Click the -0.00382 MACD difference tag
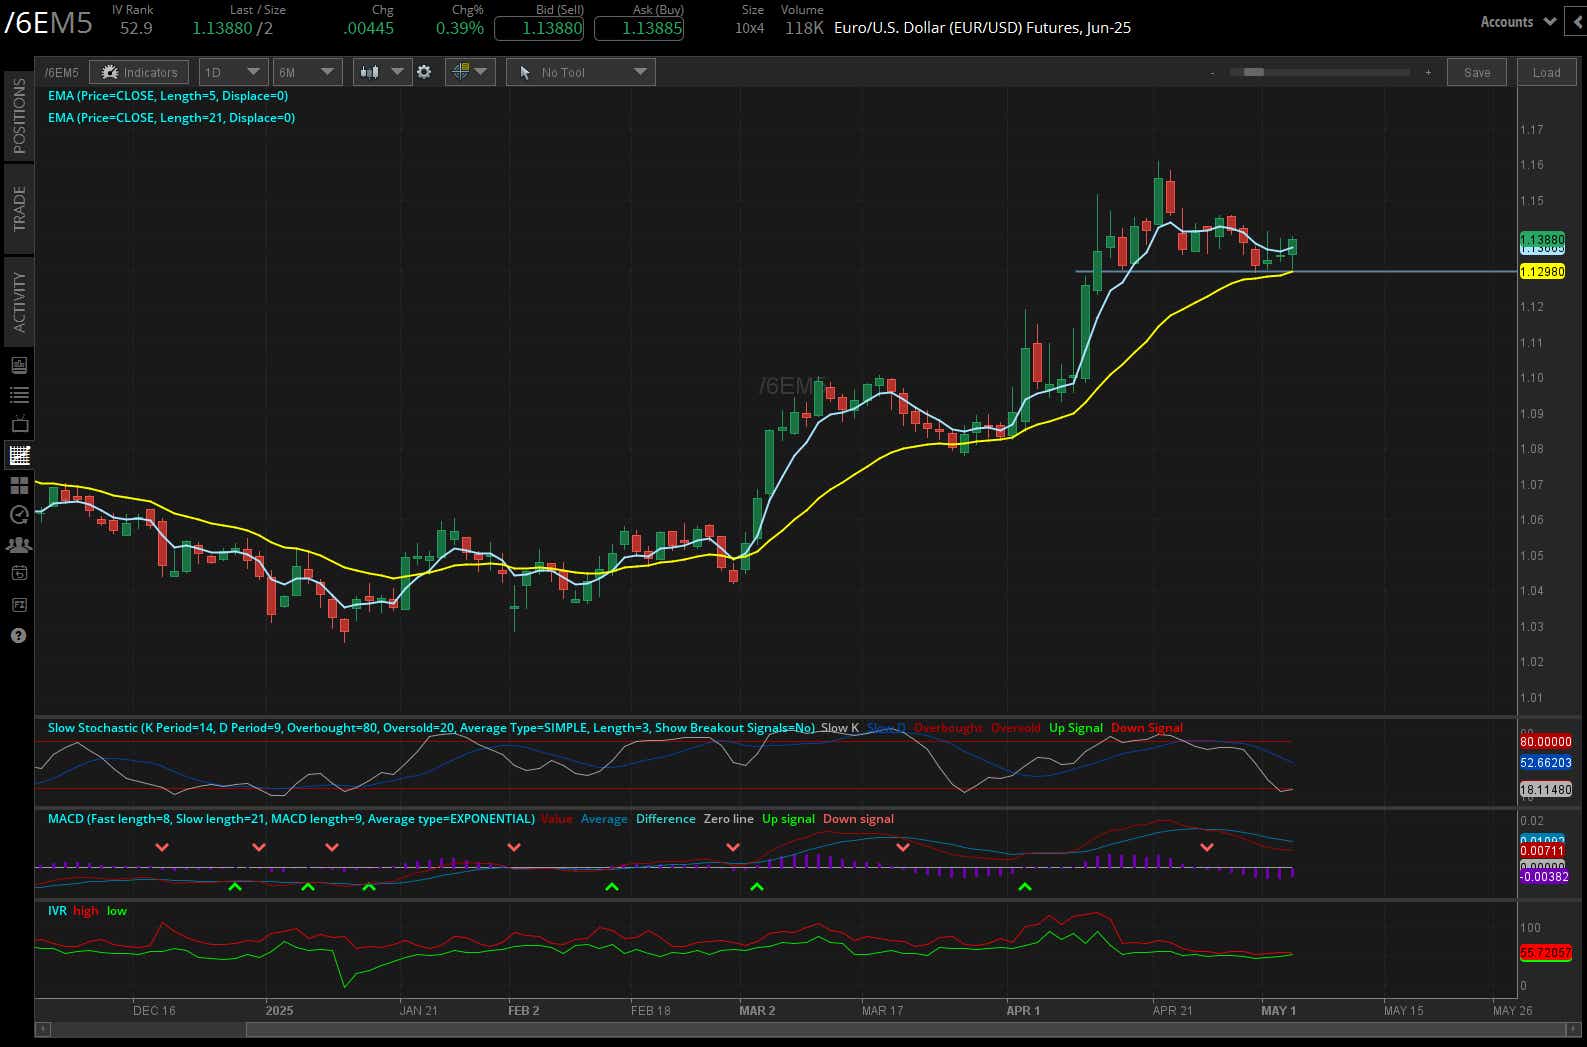The width and height of the screenshot is (1587, 1047). (x=1545, y=877)
